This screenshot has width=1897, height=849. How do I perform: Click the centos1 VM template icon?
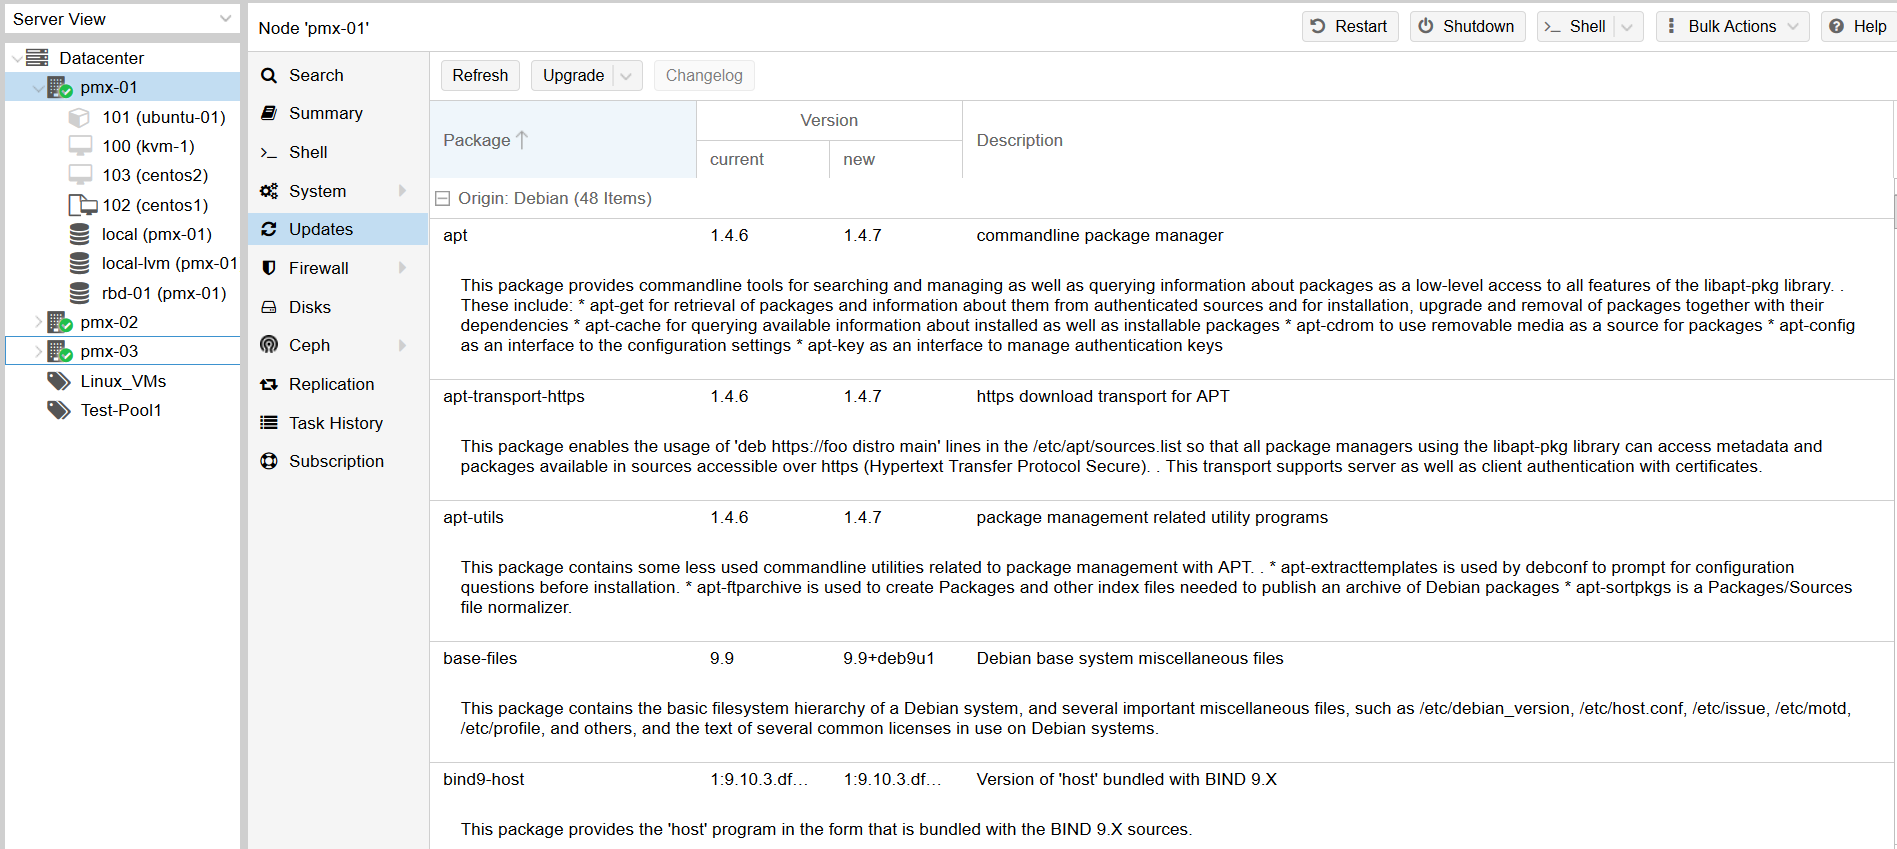click(x=82, y=205)
